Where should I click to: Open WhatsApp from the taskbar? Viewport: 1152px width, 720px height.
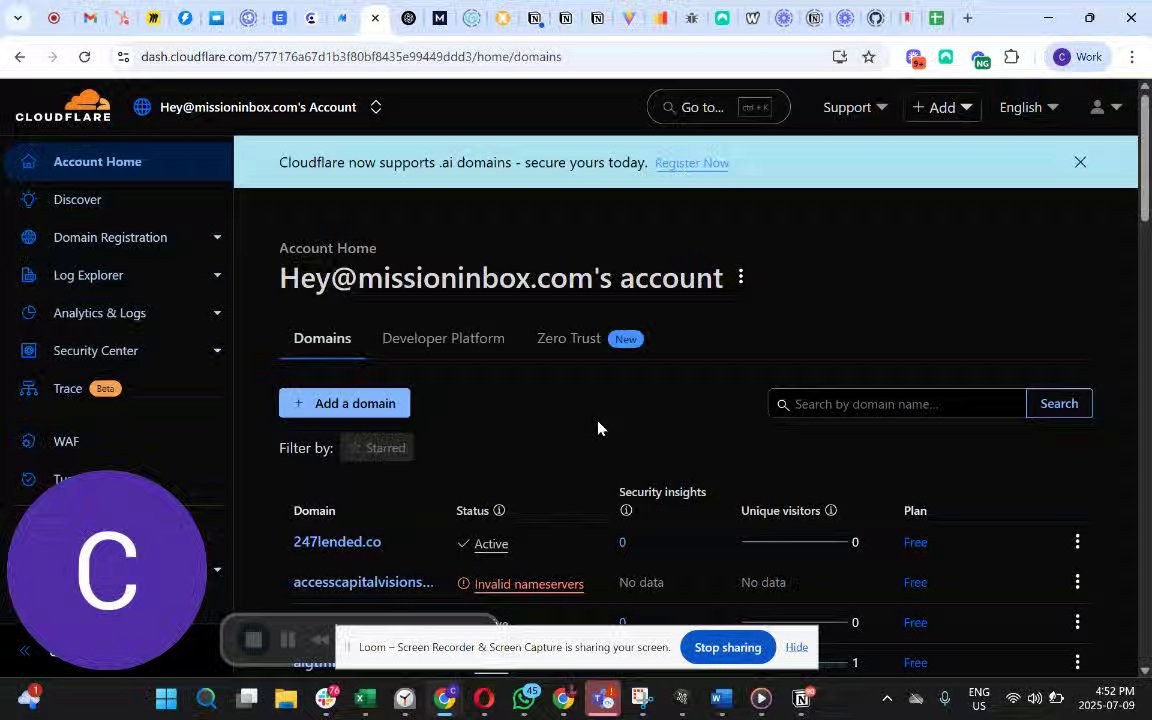click(x=525, y=699)
